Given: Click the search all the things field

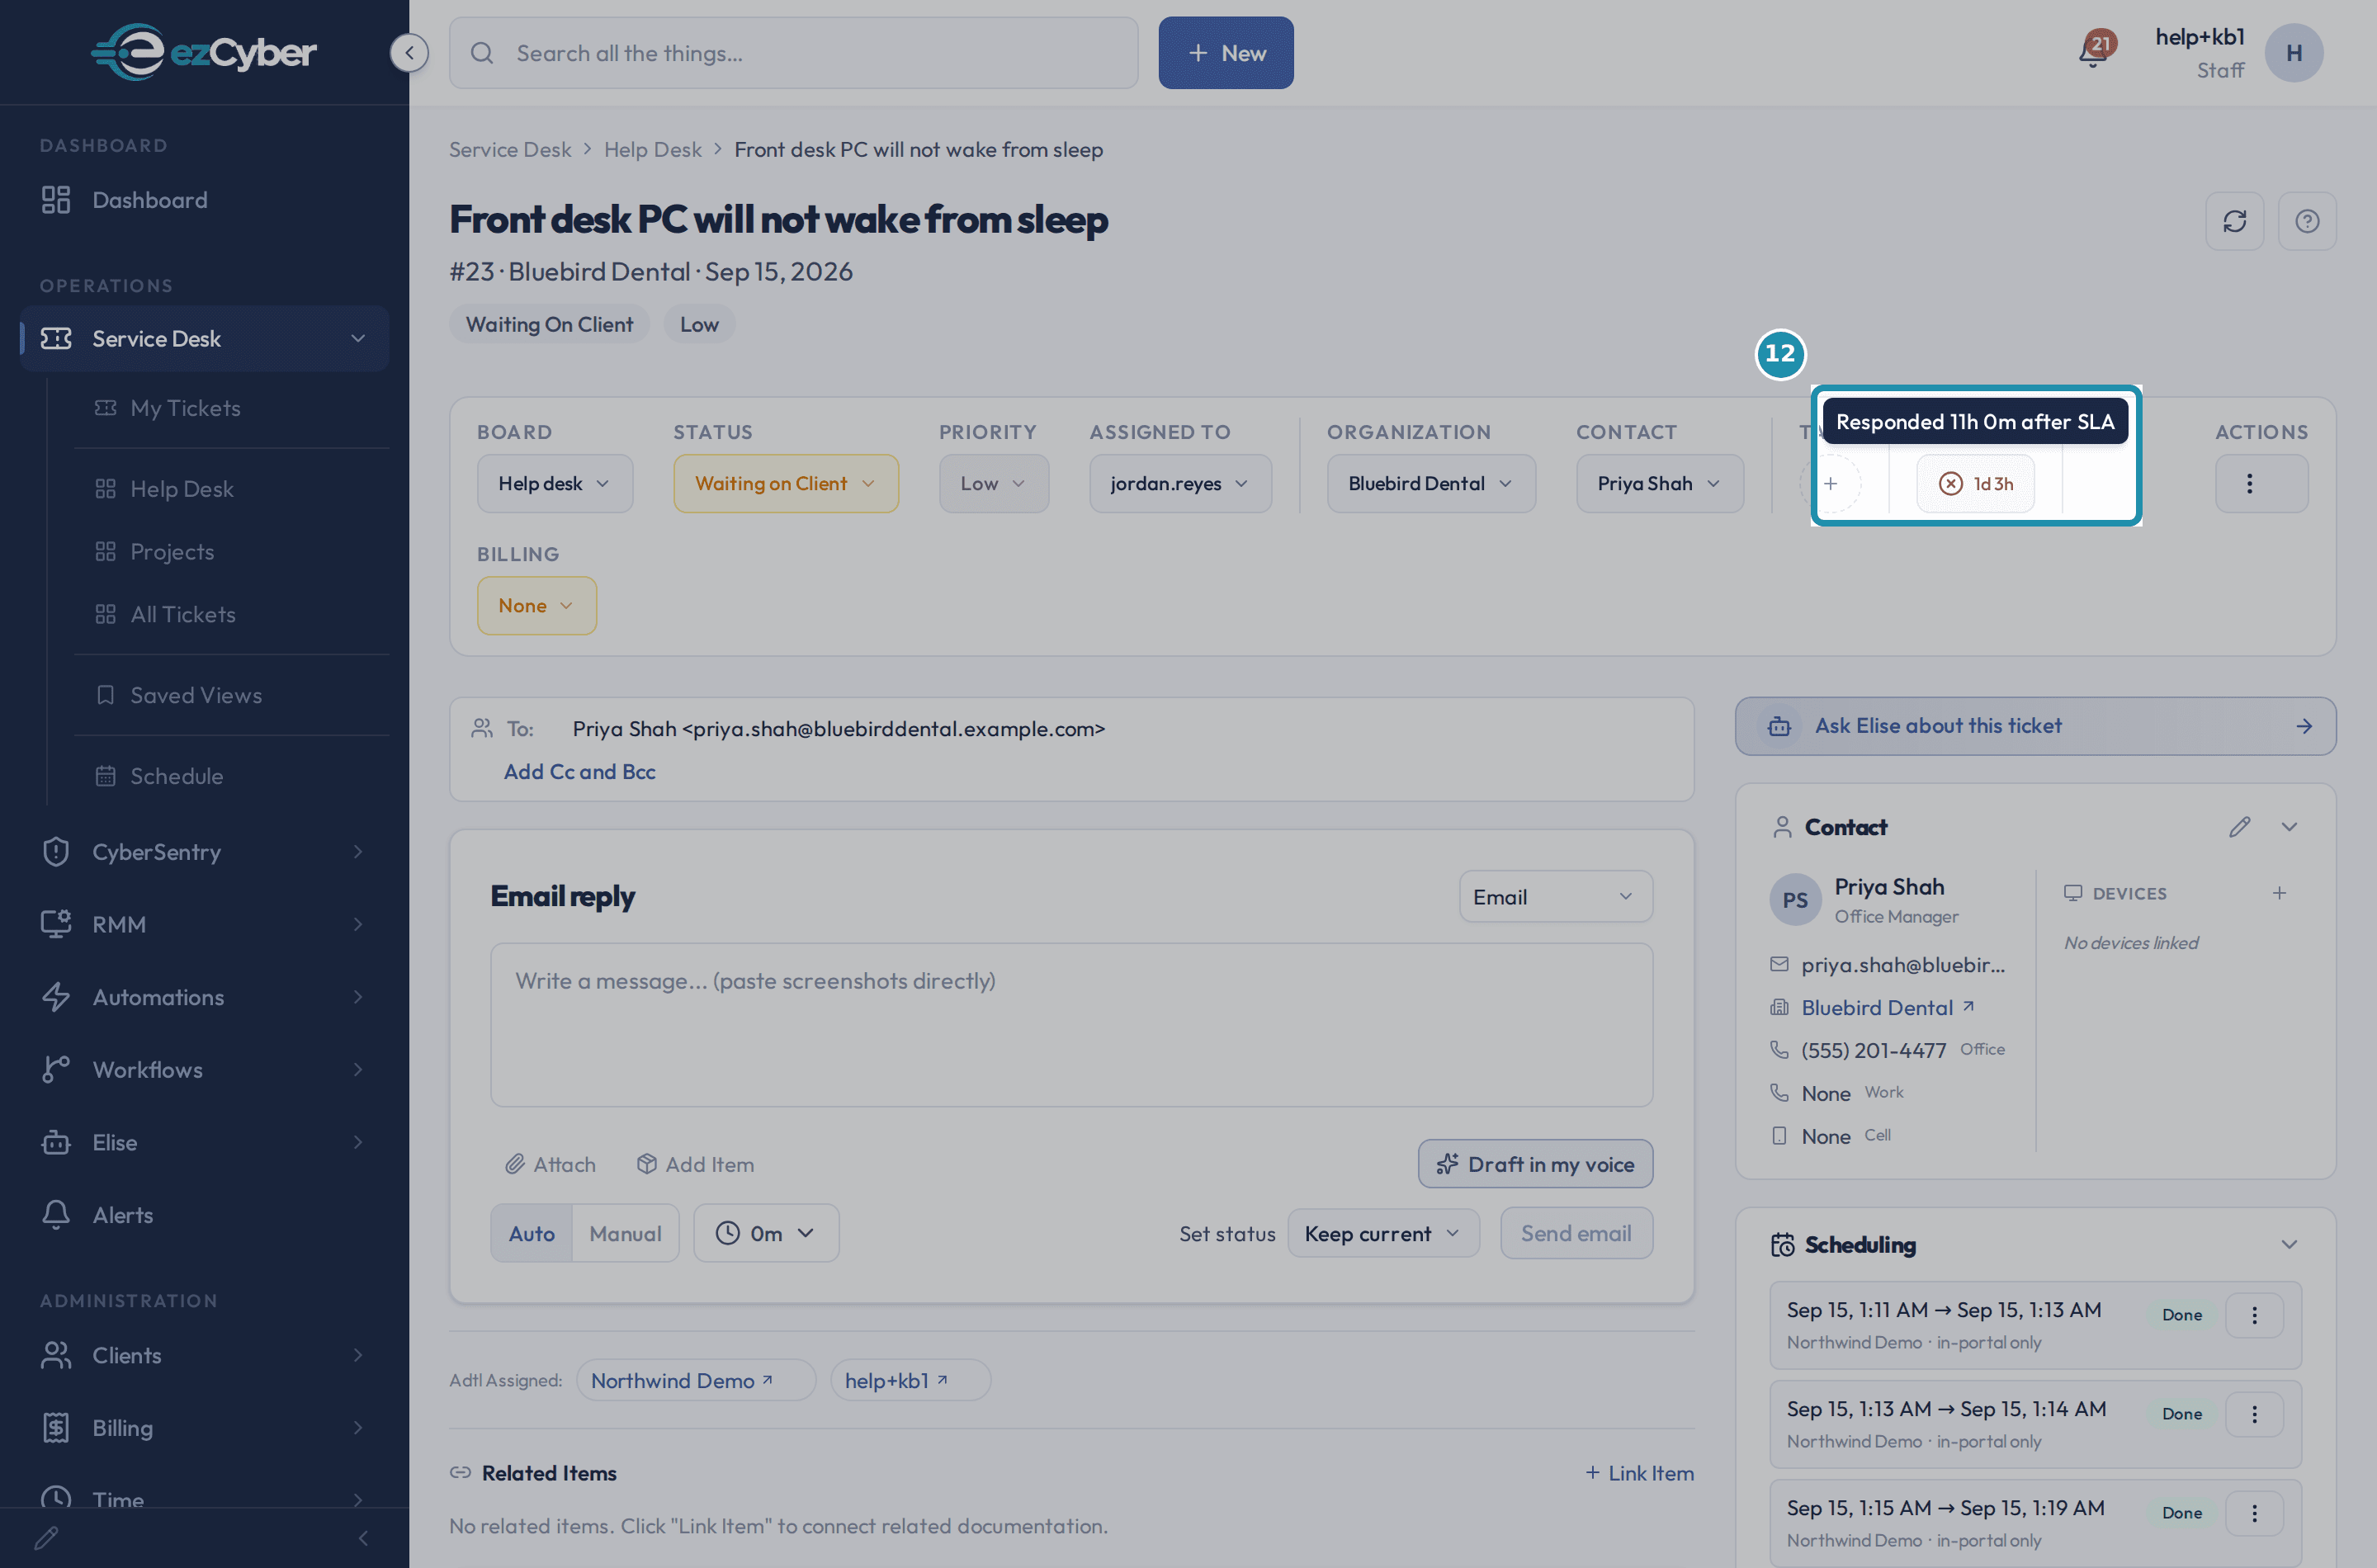Looking at the screenshot, I should pyautogui.click(x=793, y=53).
